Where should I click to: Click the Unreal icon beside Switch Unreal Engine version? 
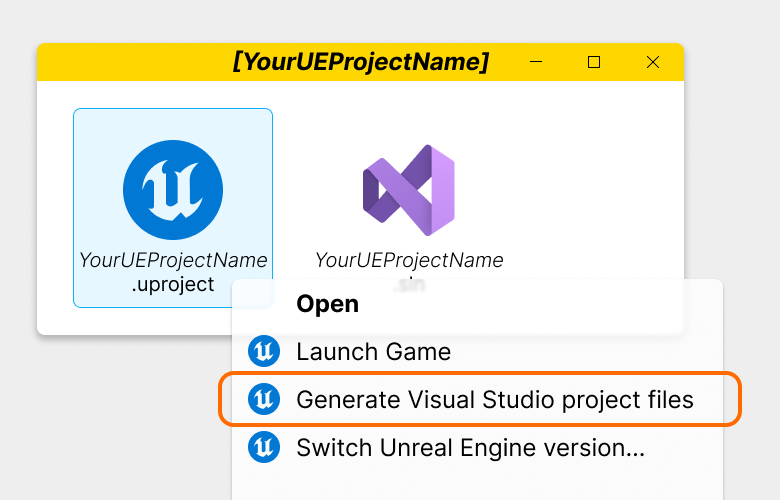pos(264,447)
